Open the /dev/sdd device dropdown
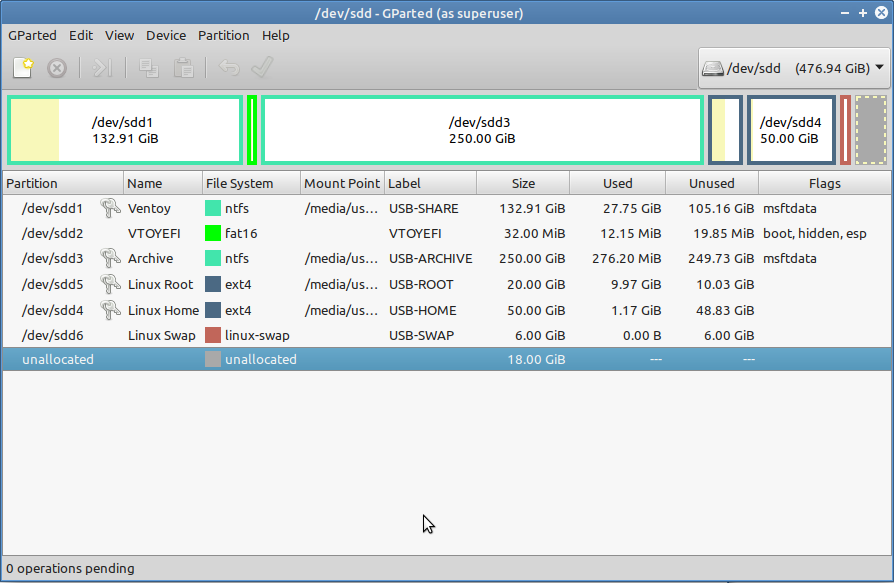 click(x=794, y=68)
